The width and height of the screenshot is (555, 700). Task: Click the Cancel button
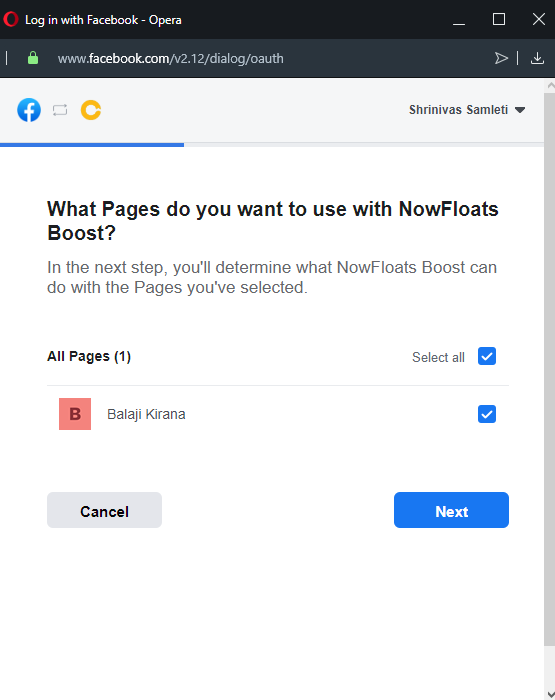click(104, 510)
